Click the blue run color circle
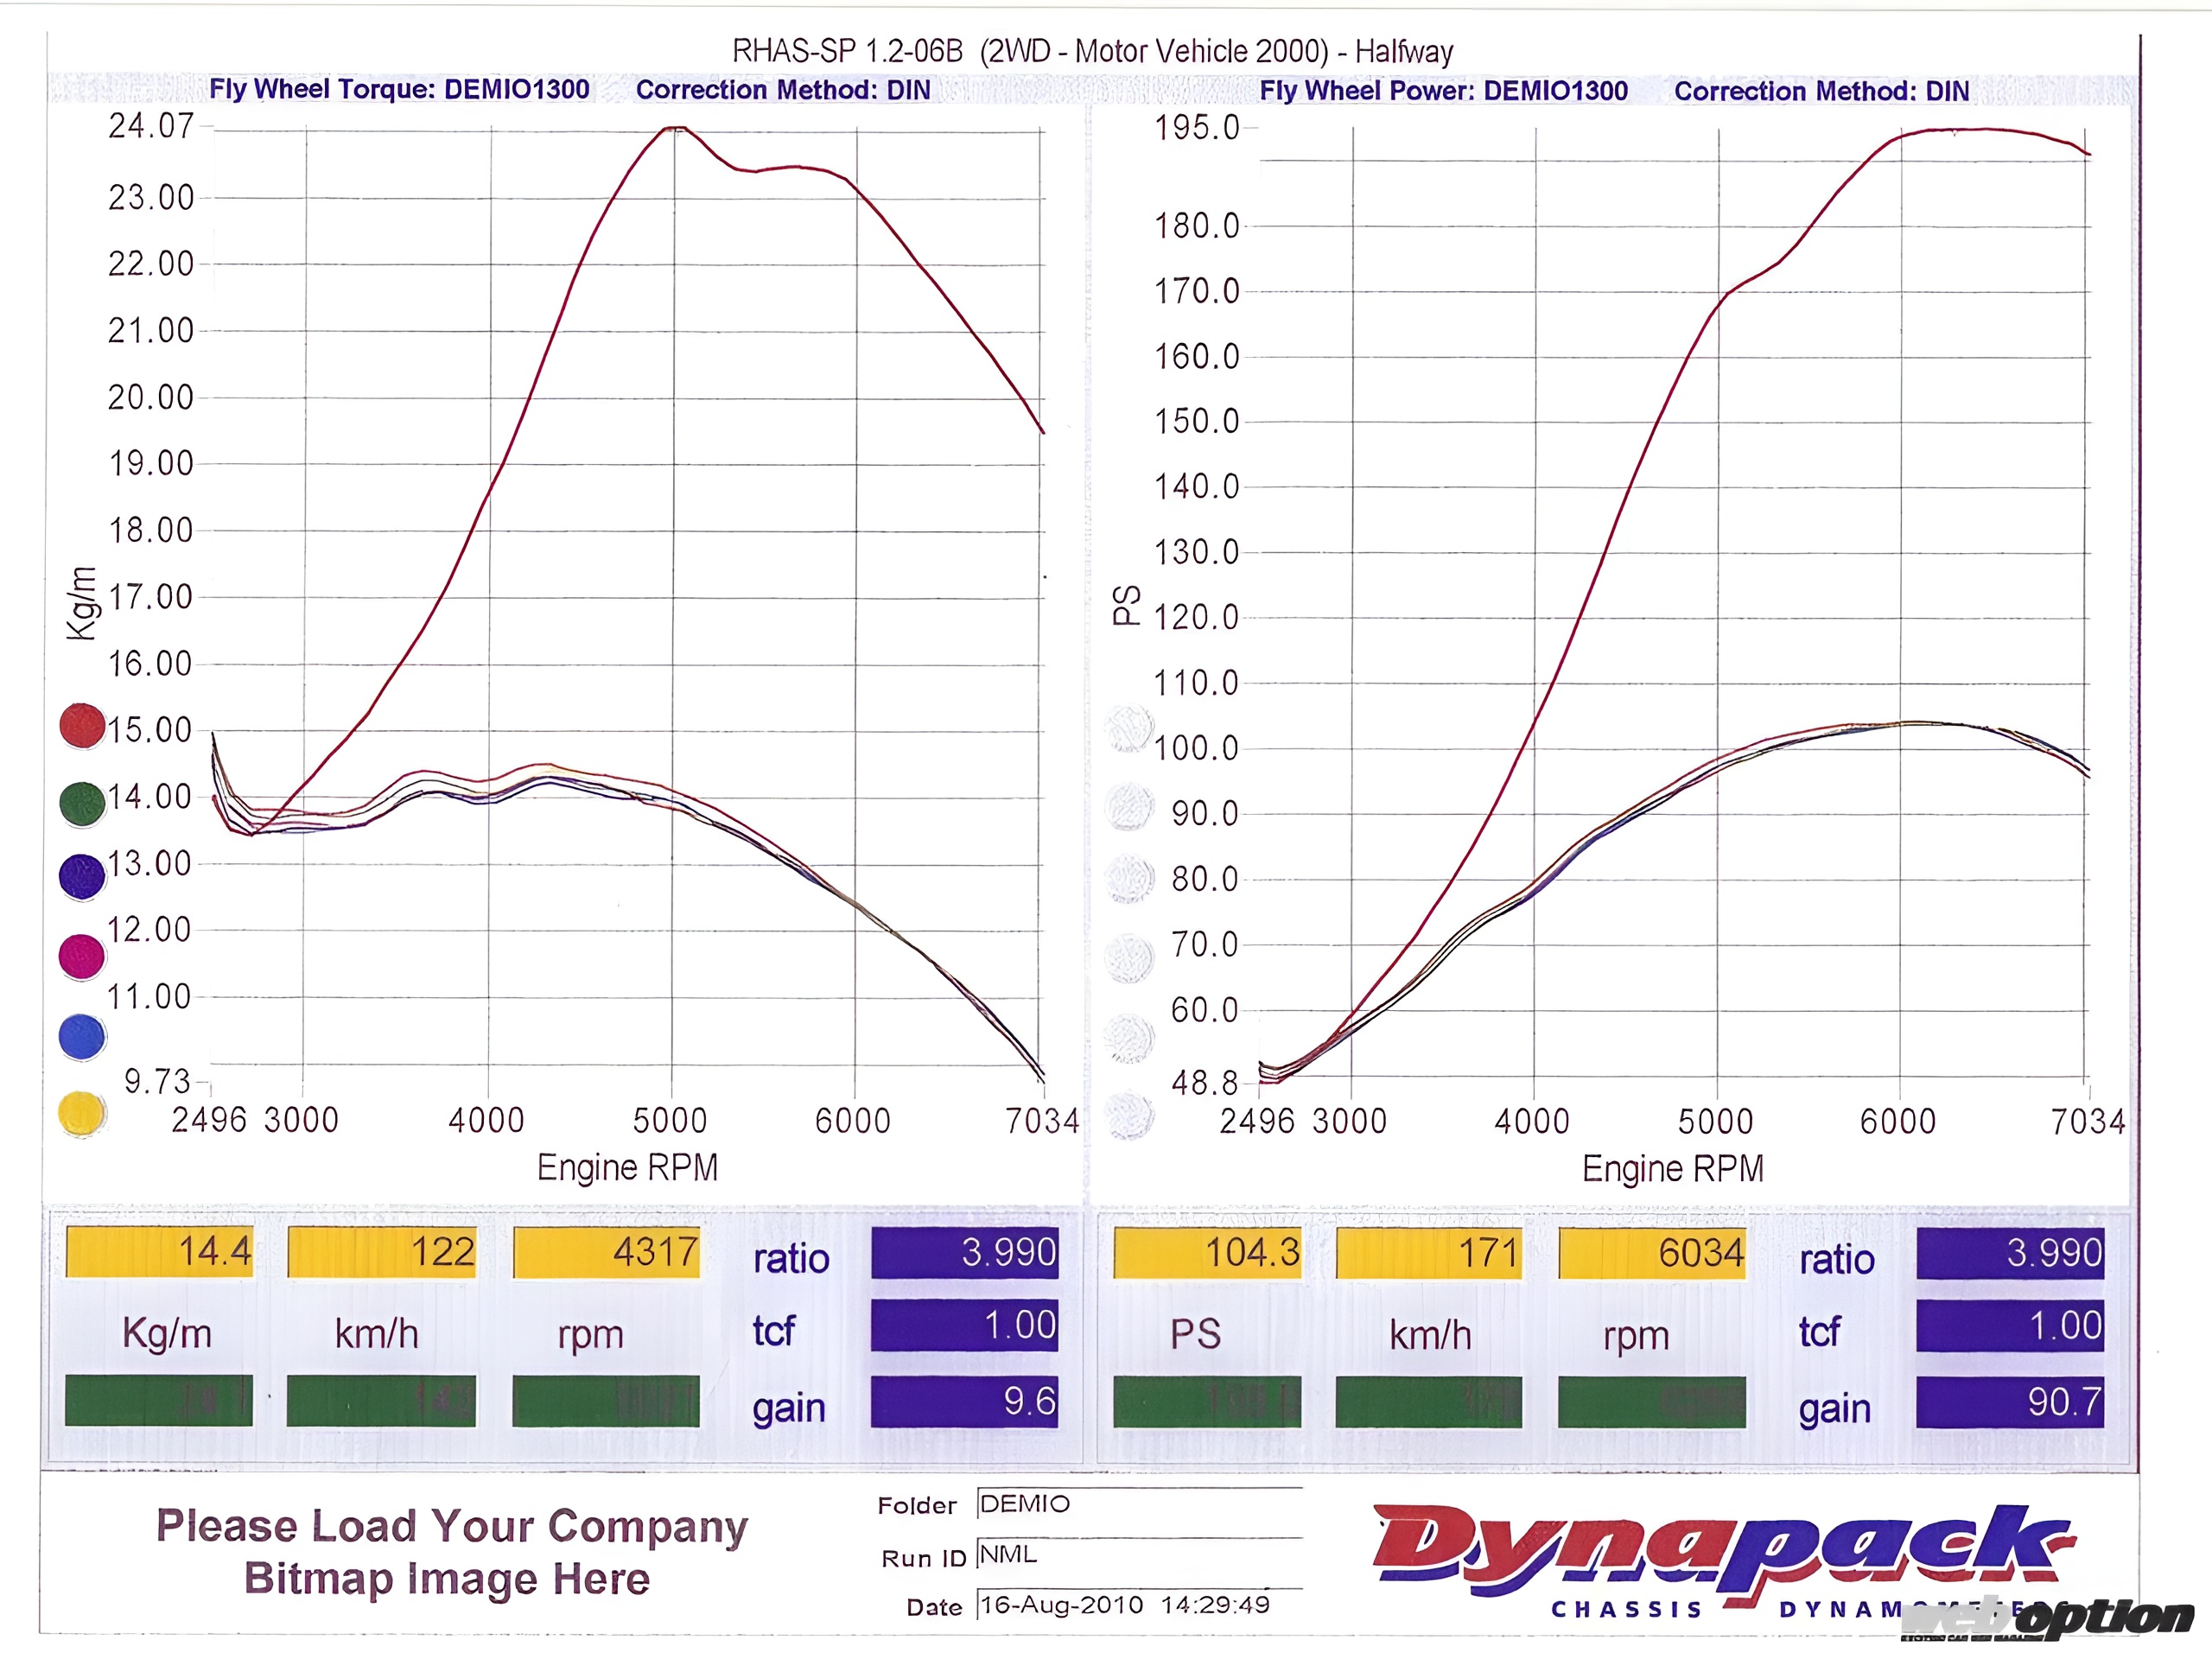This screenshot has height=1659, width=2212. [x=82, y=1037]
